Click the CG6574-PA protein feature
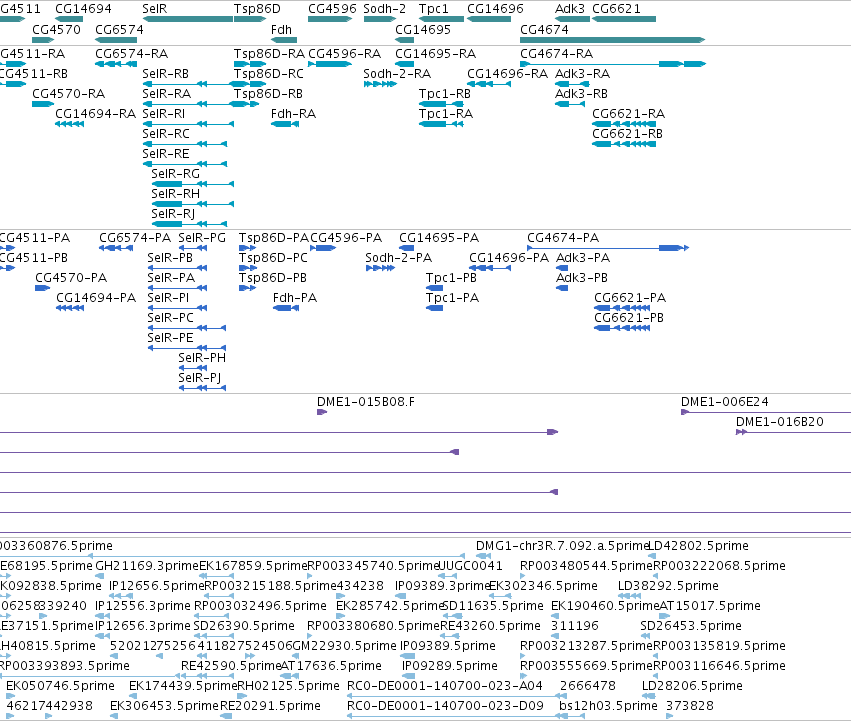 click(x=116, y=248)
